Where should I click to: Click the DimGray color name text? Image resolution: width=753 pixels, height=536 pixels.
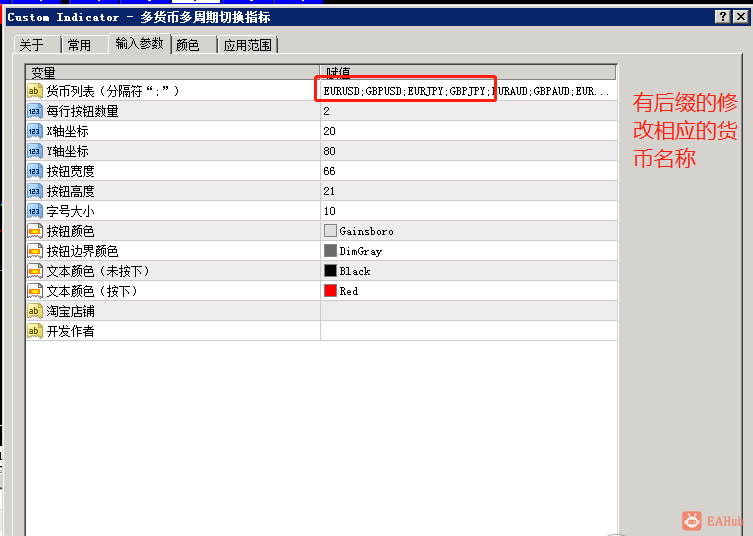361,251
